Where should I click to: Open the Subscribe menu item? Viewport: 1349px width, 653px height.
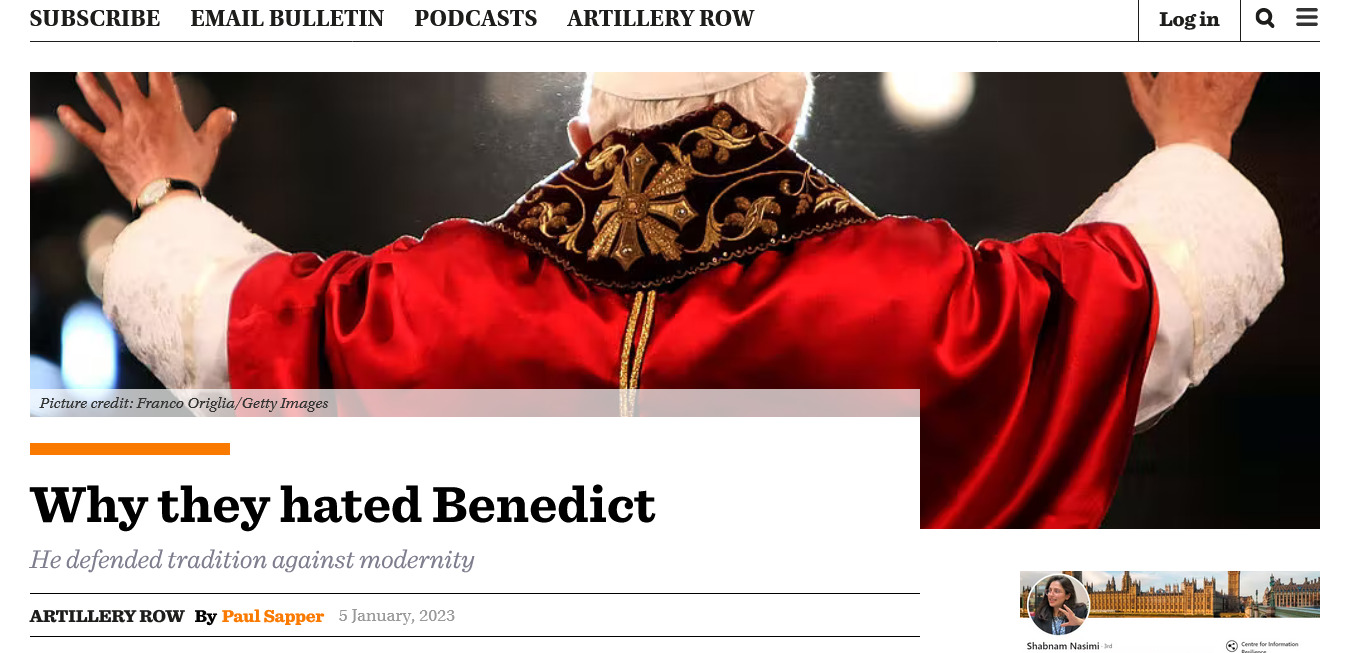pos(95,18)
